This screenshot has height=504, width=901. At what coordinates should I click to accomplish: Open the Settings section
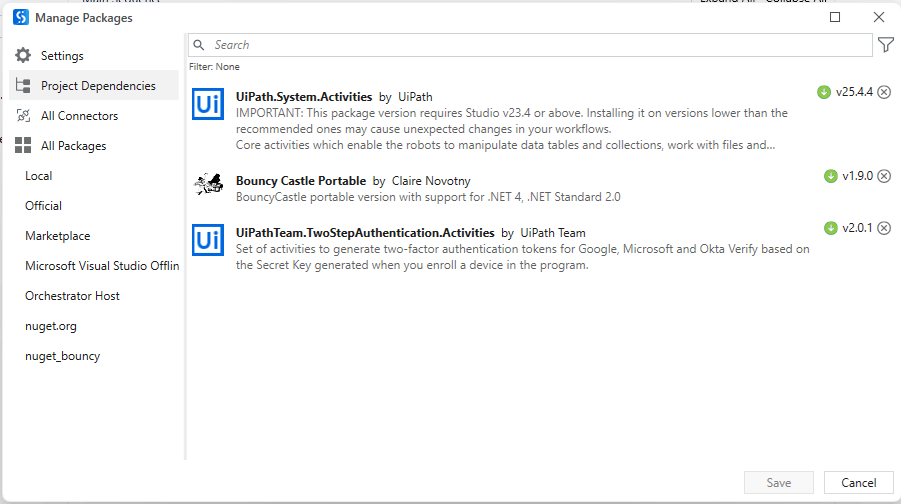coord(61,56)
